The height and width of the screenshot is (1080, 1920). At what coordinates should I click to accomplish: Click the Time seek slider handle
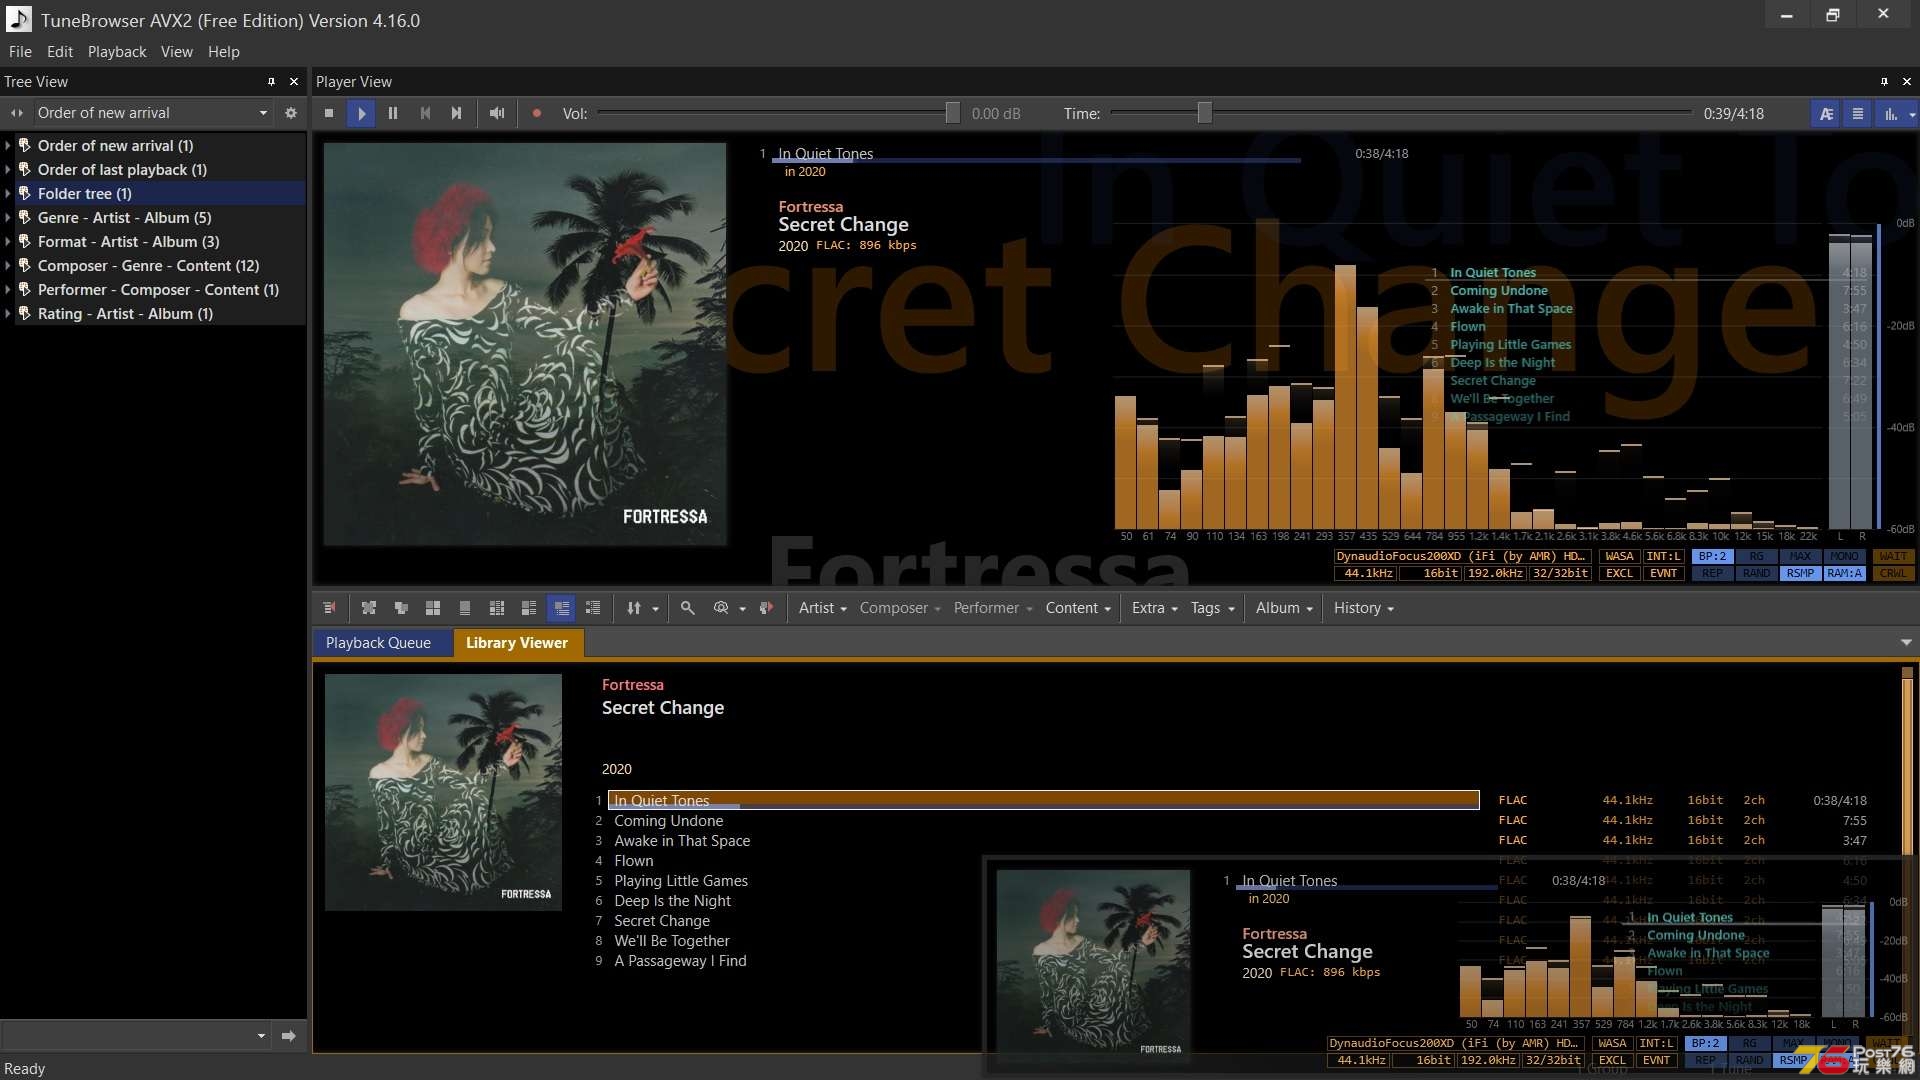coord(1205,113)
